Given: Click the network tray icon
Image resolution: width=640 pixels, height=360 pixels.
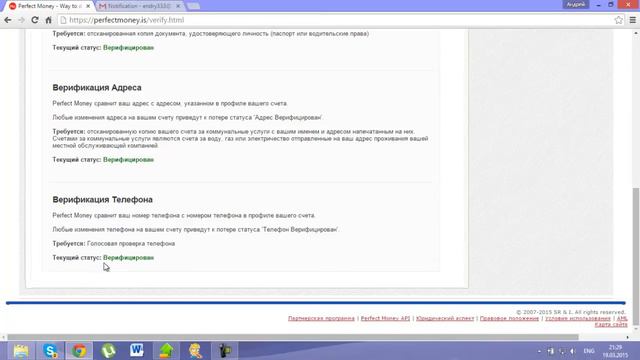Looking at the screenshot, I should pyautogui.click(x=562, y=351).
